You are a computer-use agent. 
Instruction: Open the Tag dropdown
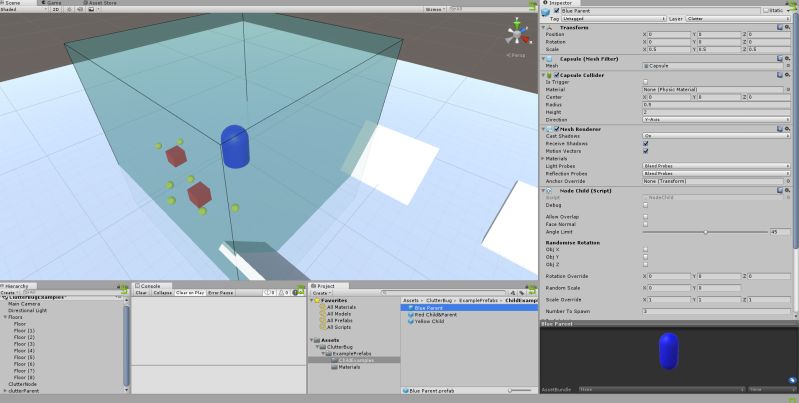(x=614, y=19)
